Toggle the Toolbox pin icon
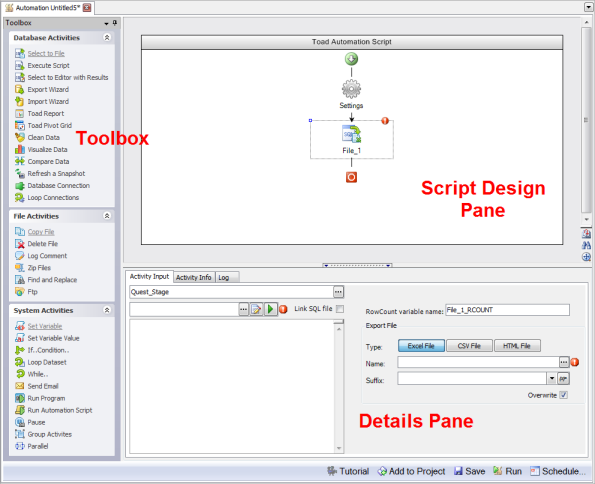 click(115, 23)
